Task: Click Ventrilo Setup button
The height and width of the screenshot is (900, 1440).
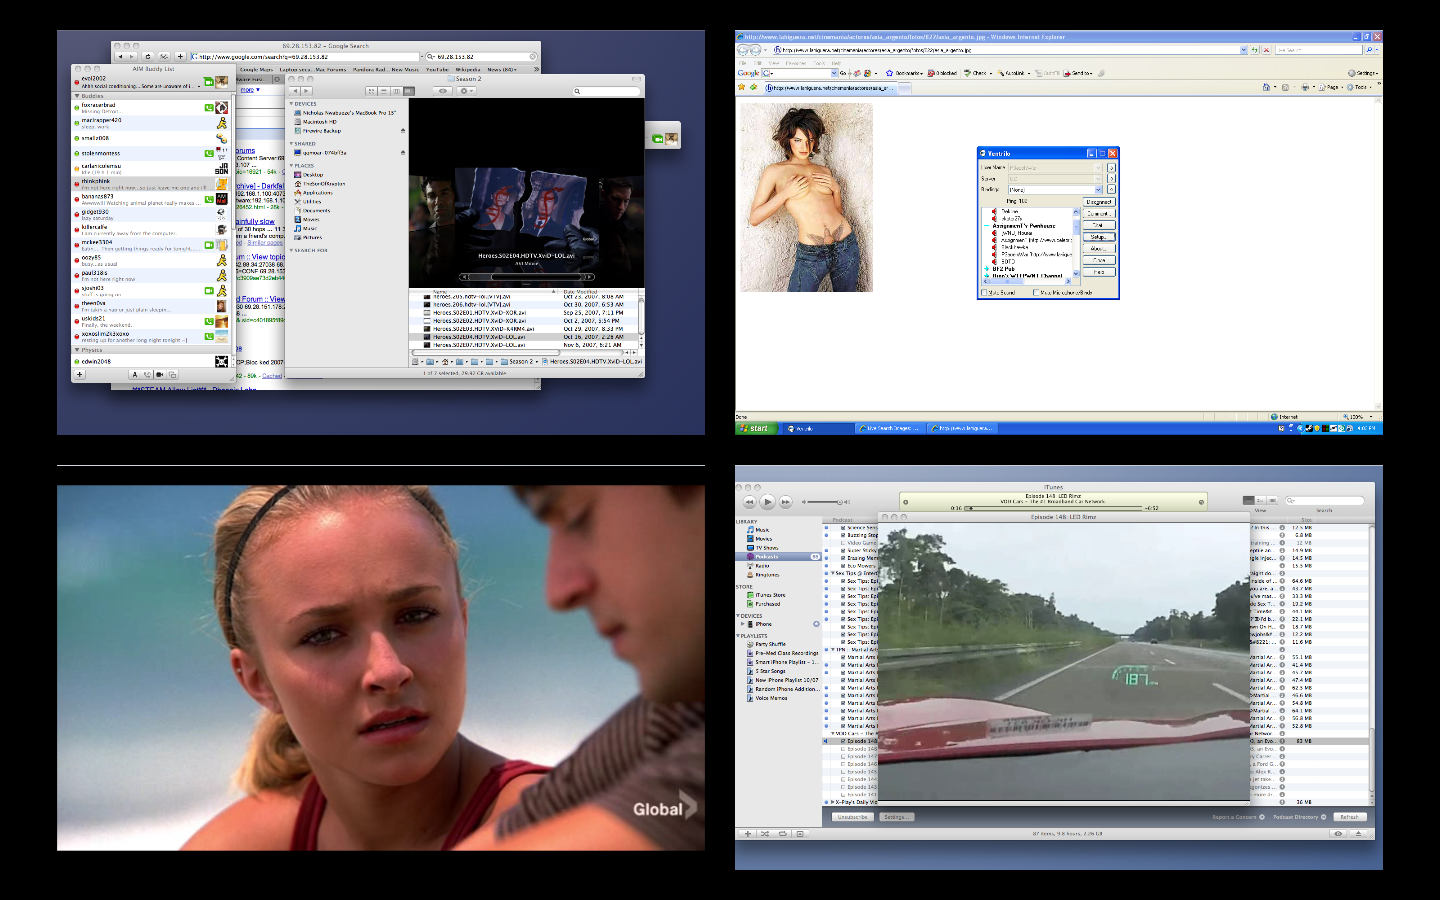Action: coord(1098,237)
